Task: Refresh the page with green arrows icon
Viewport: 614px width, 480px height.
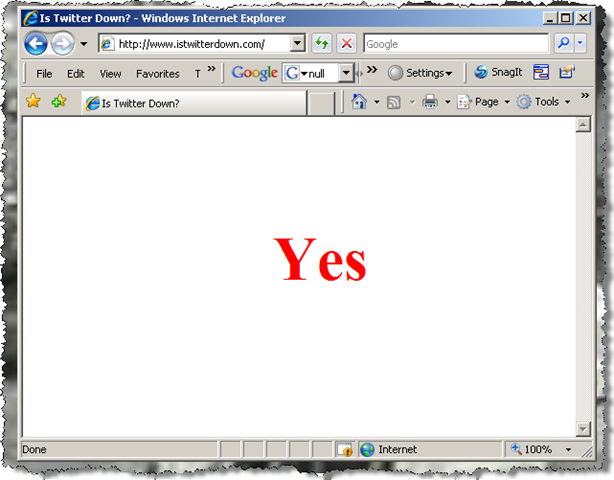Action: tap(321, 44)
